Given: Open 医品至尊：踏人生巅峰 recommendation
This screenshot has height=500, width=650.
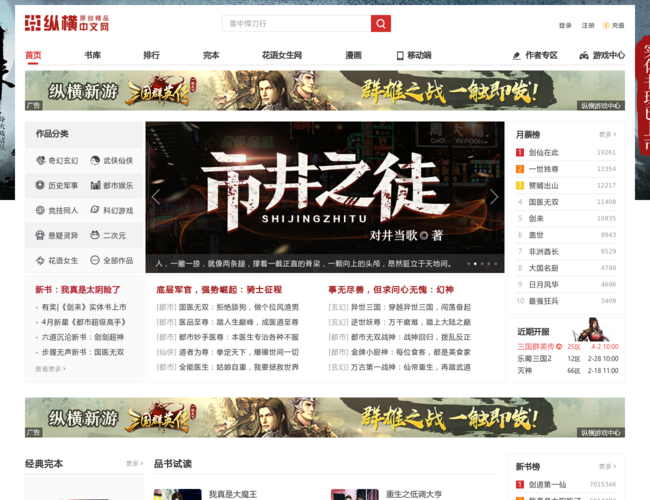Looking at the screenshot, I should pyautogui.click(x=238, y=322).
